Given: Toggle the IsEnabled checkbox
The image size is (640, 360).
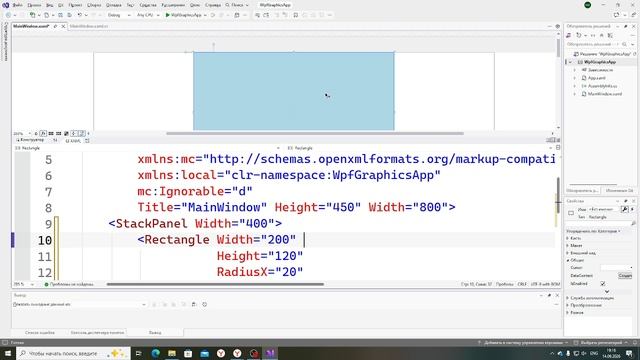Looking at the screenshot, I should [603, 283].
